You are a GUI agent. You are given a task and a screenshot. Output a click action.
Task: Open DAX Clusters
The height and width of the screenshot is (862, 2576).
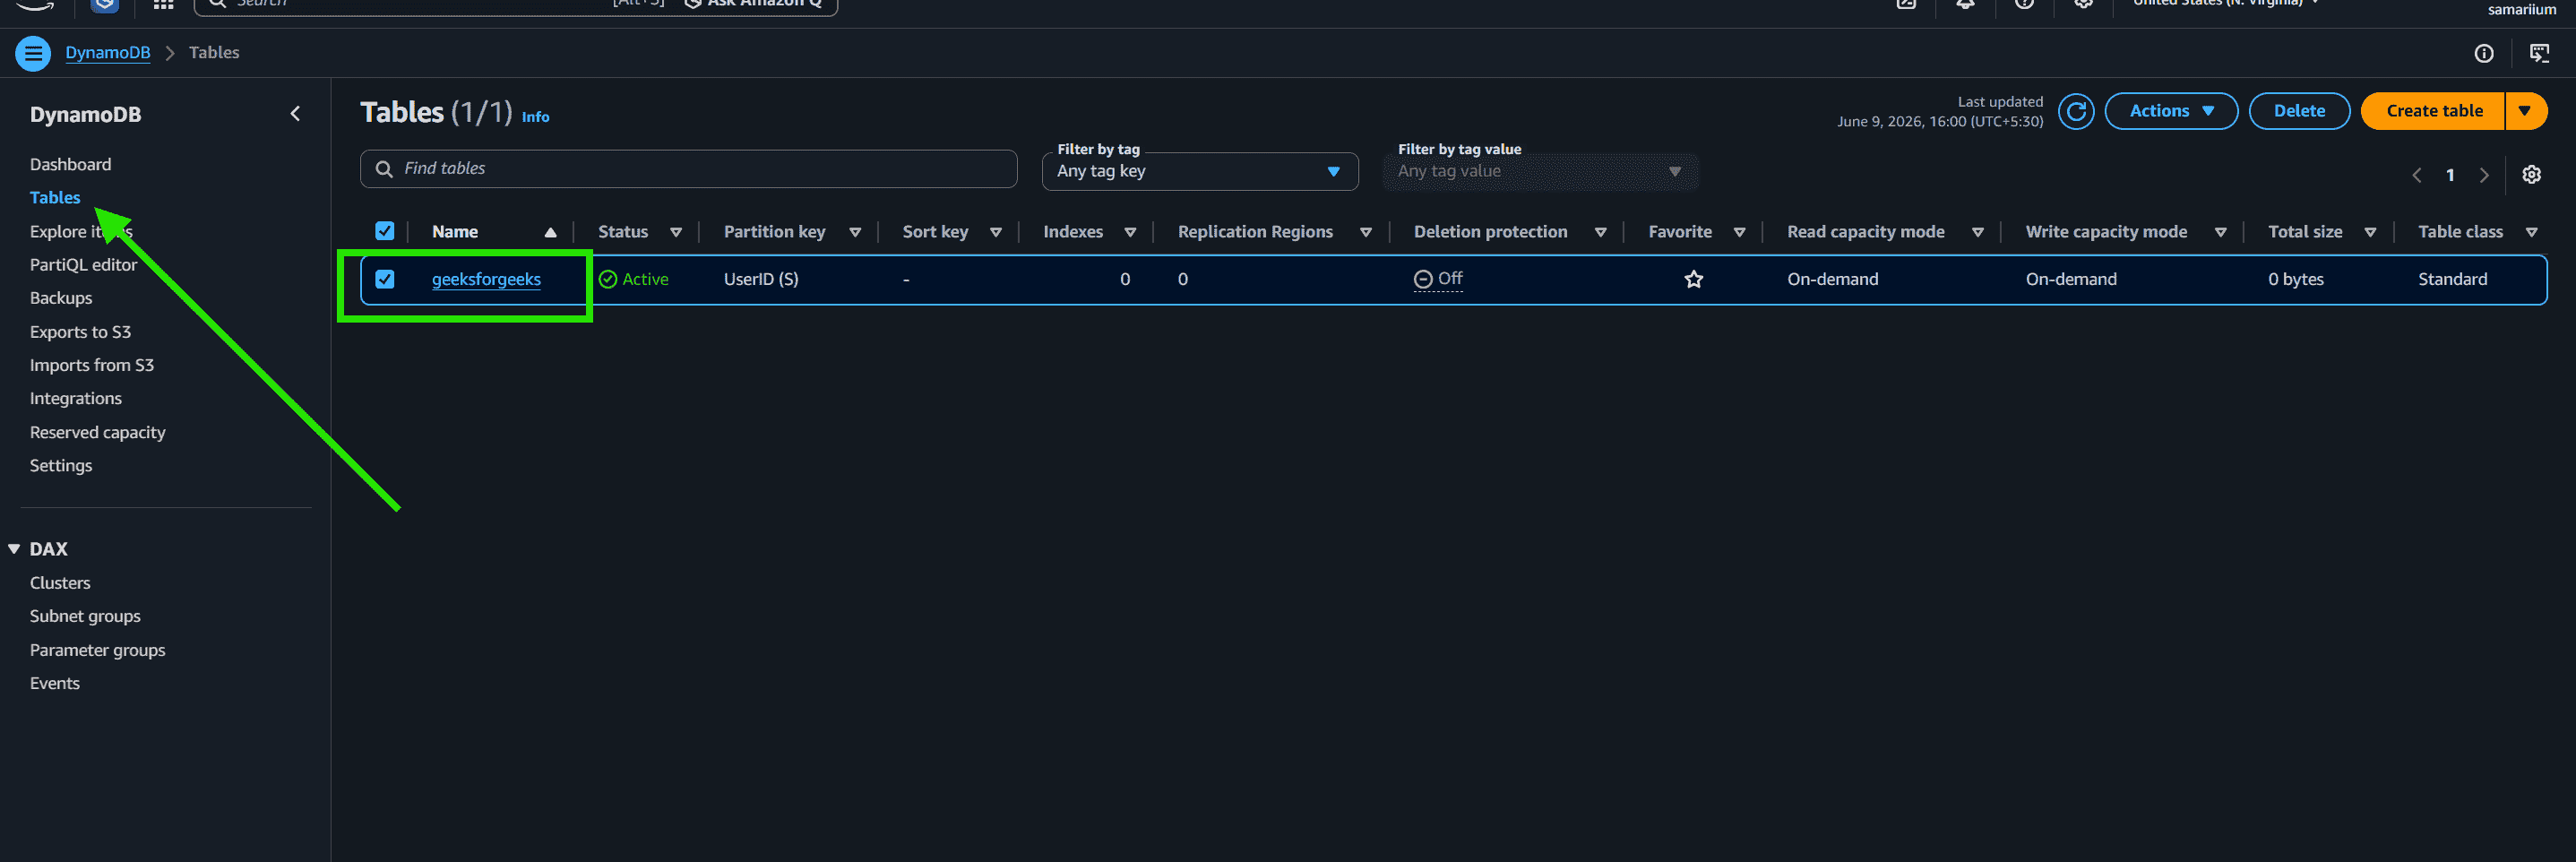pos(60,583)
